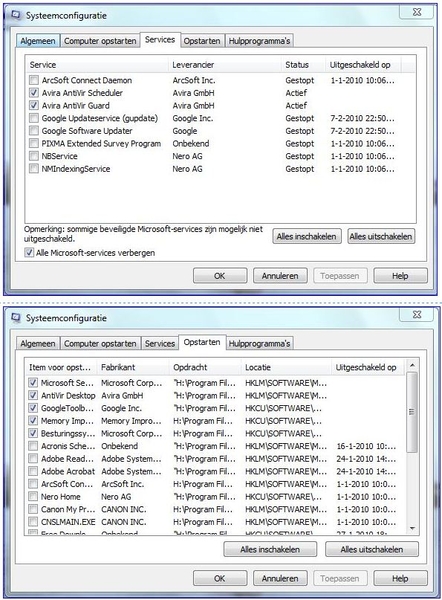Click the startup list's scroll-up arrow
This screenshot has height=600, width=442.
tap(412, 365)
